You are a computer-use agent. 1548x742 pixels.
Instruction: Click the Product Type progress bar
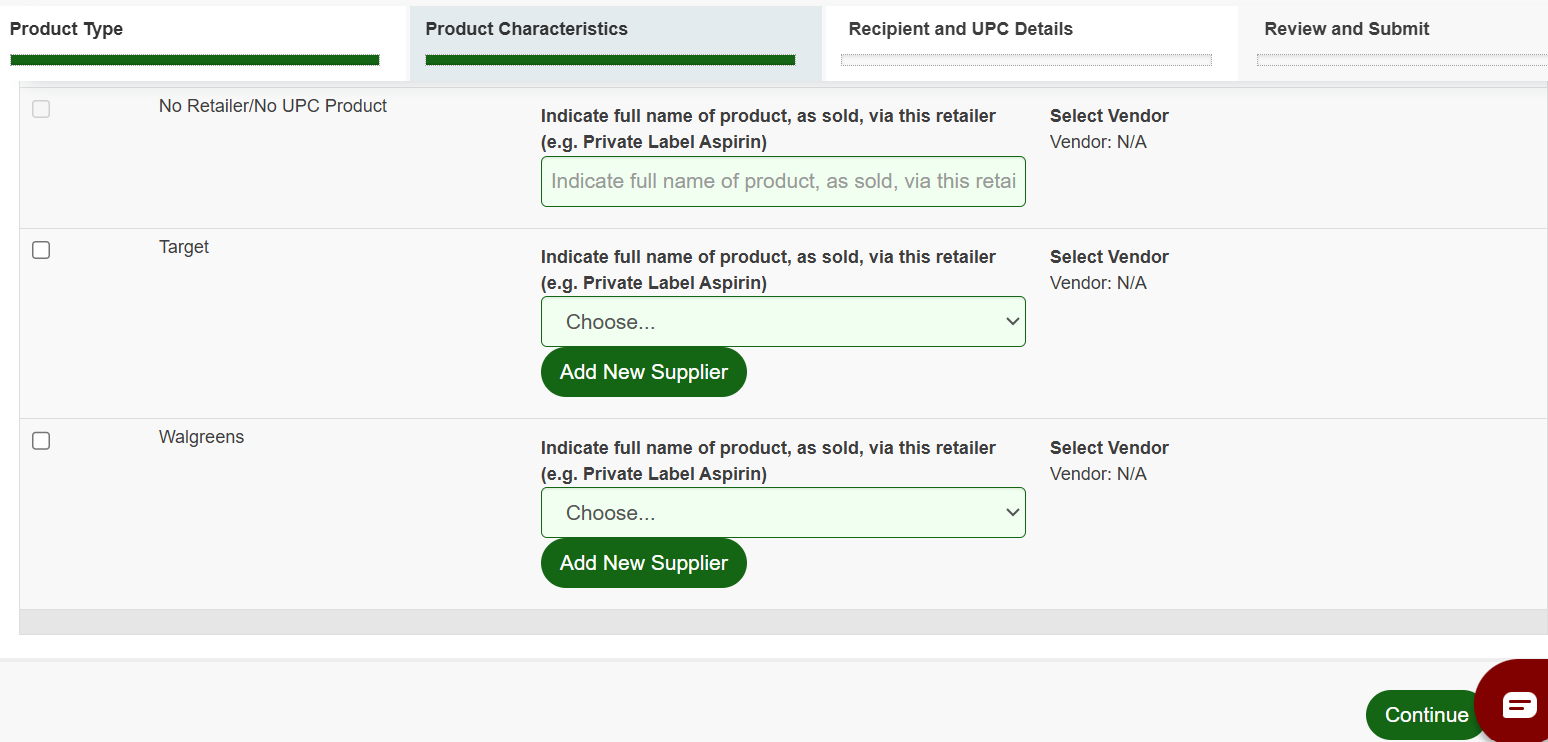point(195,60)
